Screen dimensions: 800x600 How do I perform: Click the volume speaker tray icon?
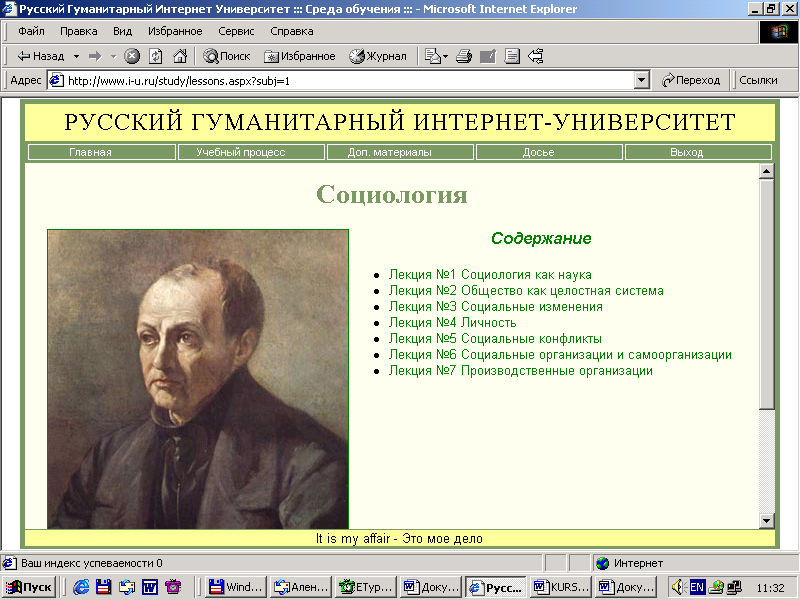677,587
